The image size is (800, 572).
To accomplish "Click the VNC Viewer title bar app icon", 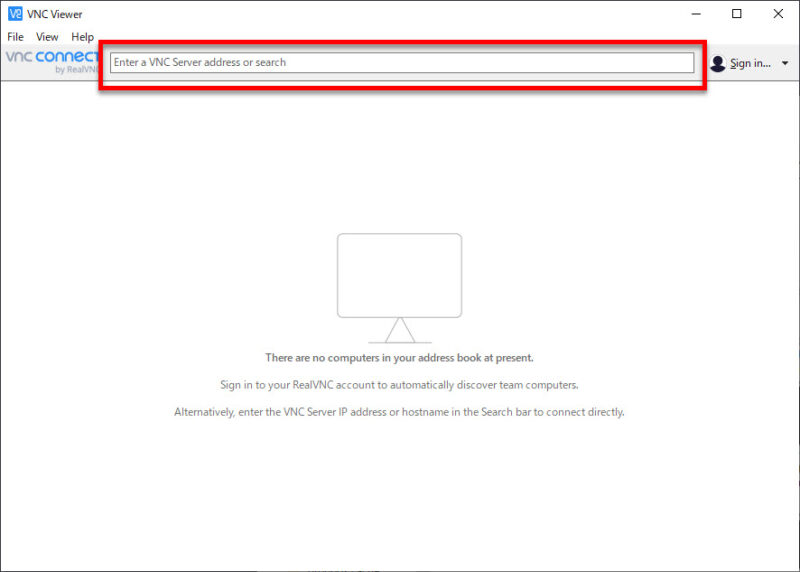I will 15,14.
